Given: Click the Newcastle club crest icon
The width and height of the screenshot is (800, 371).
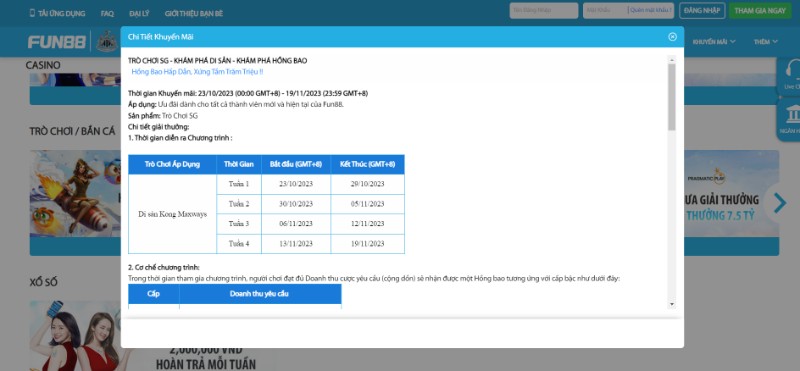Looking at the screenshot, I should click(x=107, y=41).
